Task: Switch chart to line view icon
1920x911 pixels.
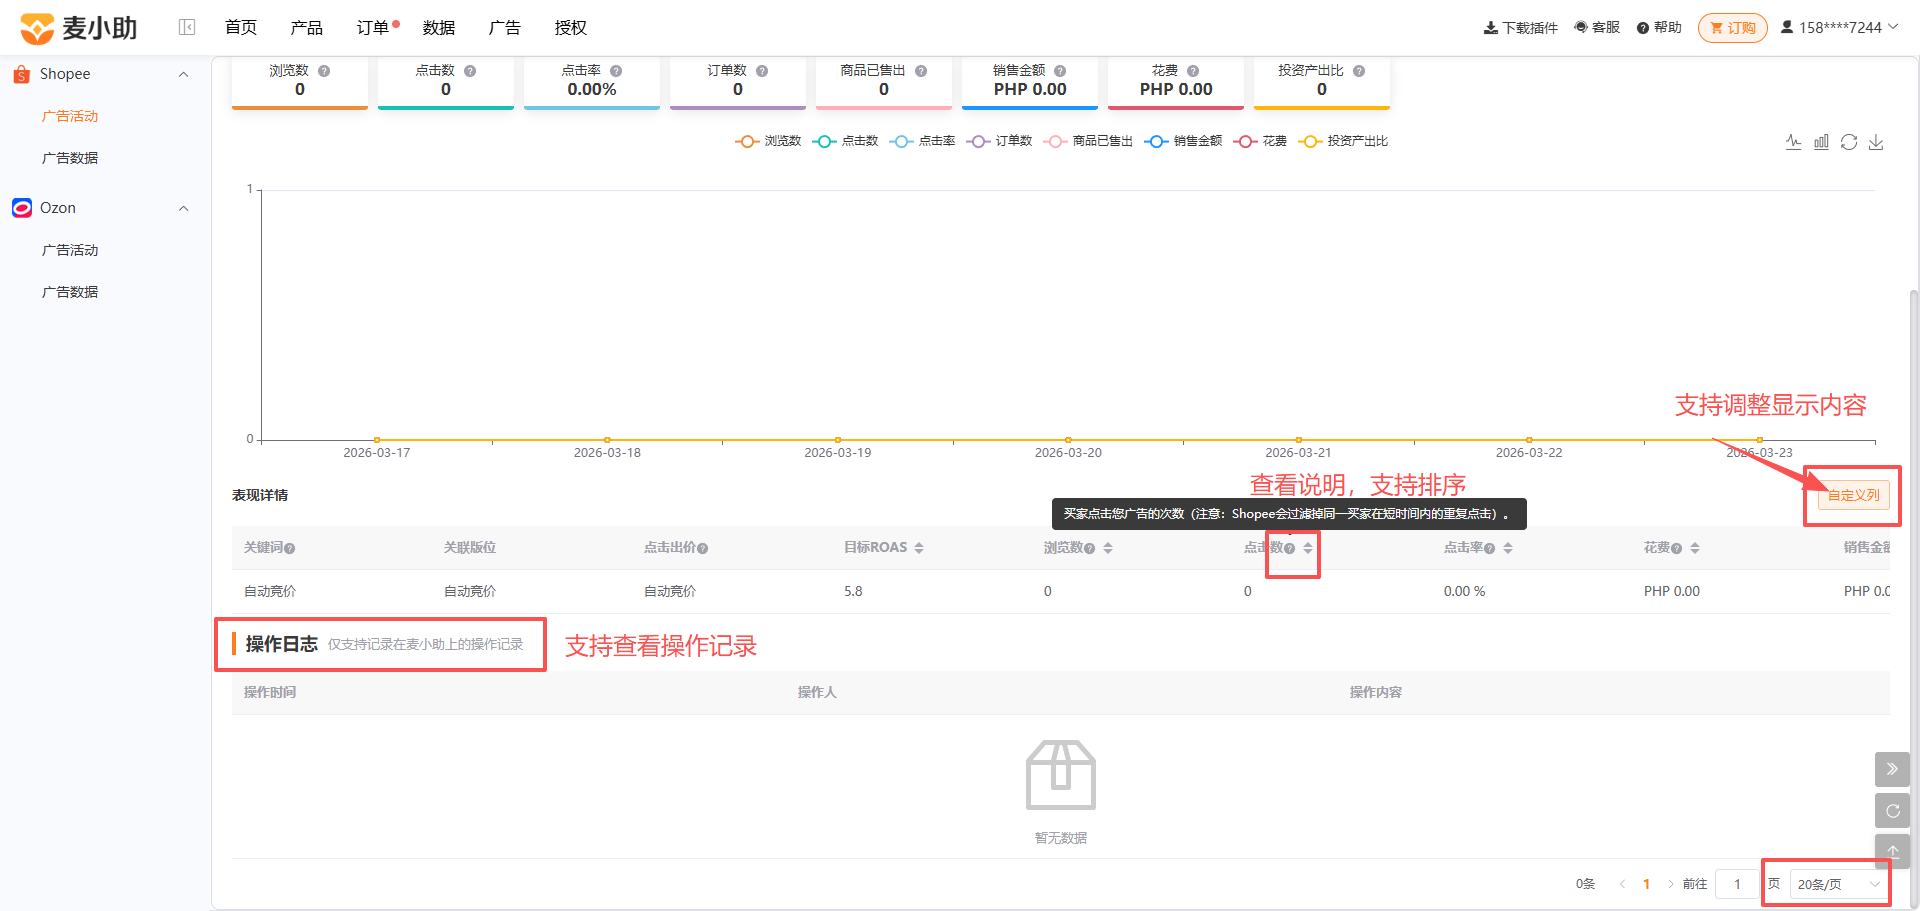Action: (x=1794, y=142)
